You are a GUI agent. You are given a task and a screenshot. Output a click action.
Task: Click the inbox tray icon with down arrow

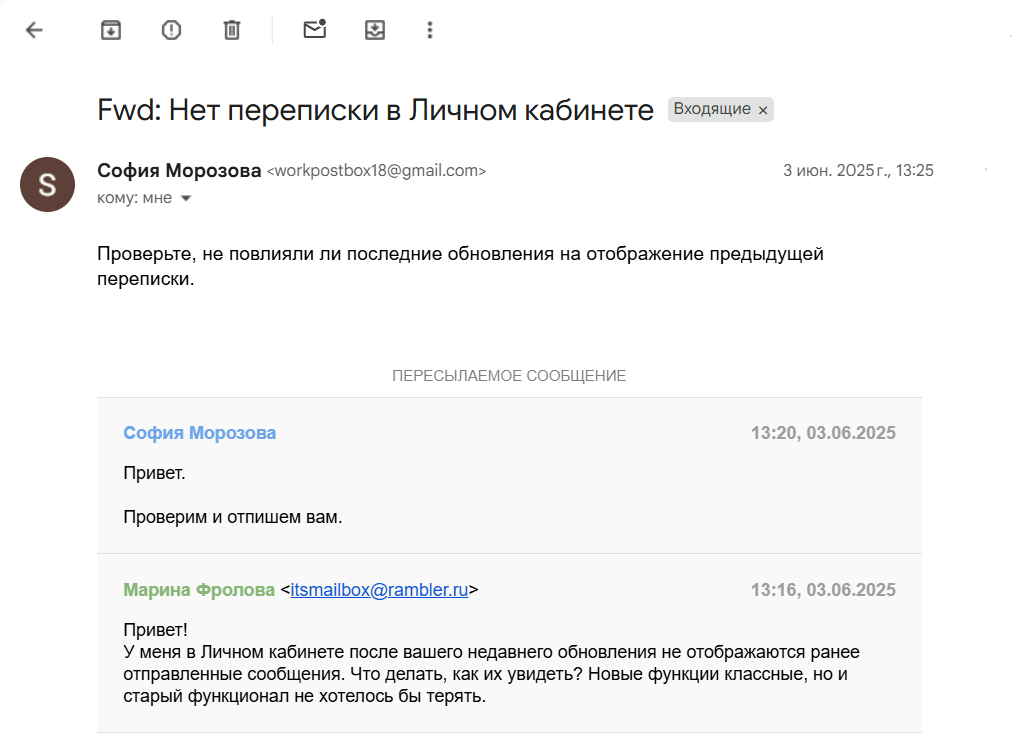click(x=375, y=30)
